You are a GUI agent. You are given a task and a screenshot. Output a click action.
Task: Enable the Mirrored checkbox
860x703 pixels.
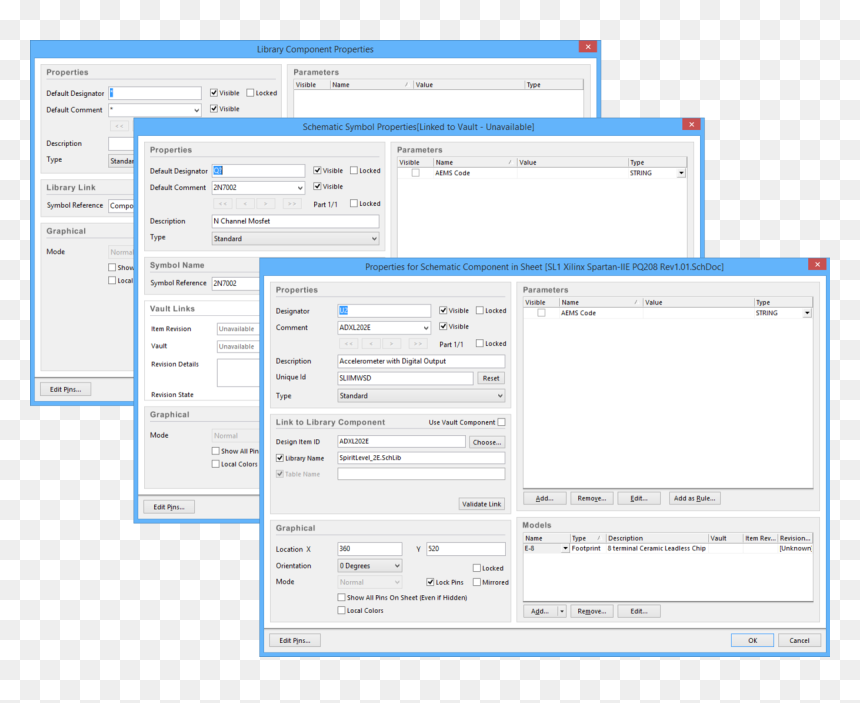point(477,582)
